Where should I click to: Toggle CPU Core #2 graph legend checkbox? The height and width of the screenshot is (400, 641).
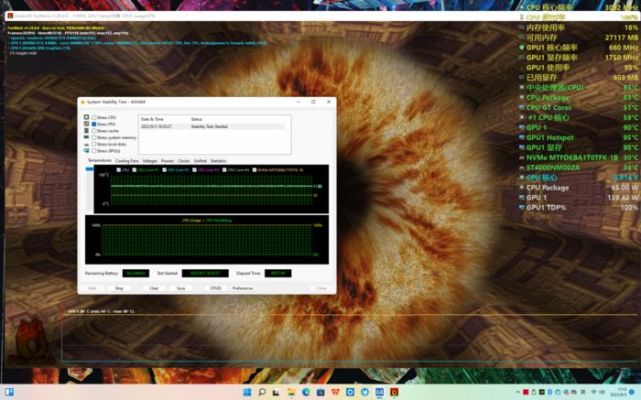[164, 170]
